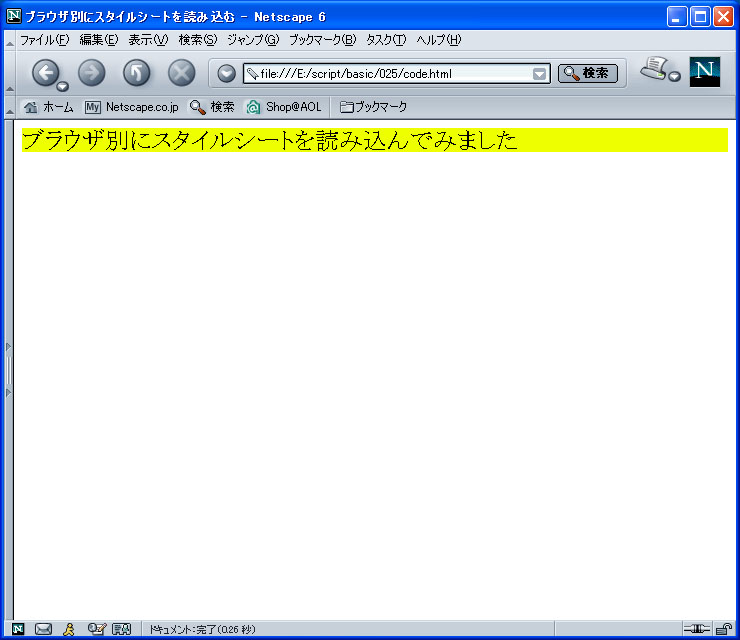The height and width of the screenshot is (640, 740).
Task: Reload the page with the Reload button
Action: pos(136,73)
